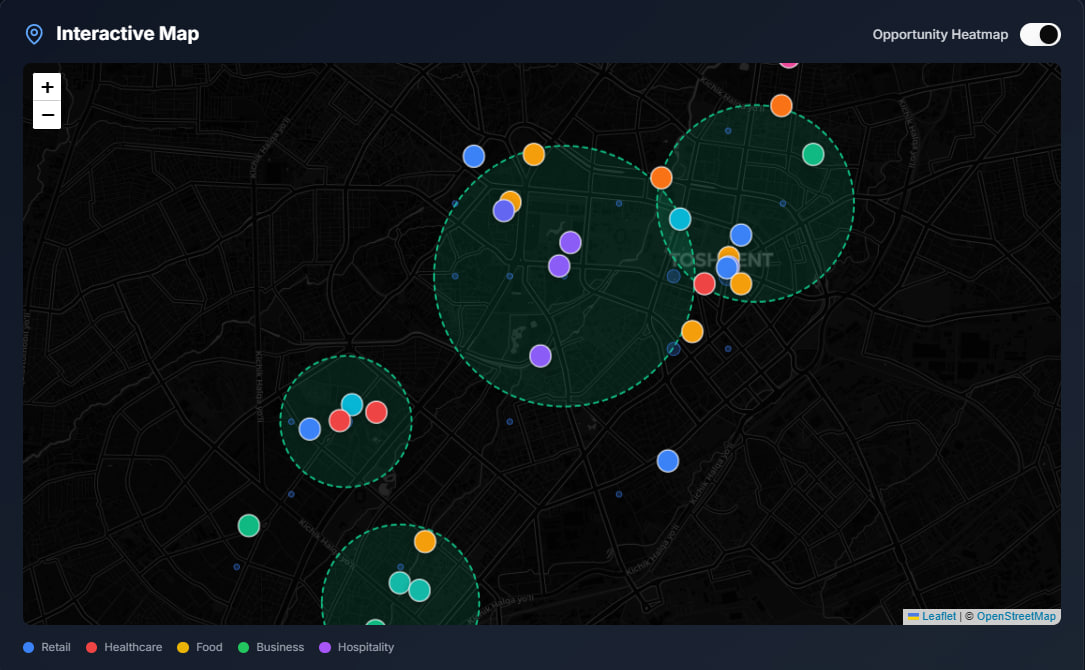Click the Hospitality legend color dot
Viewport: 1085px width, 670px height.
click(x=325, y=647)
